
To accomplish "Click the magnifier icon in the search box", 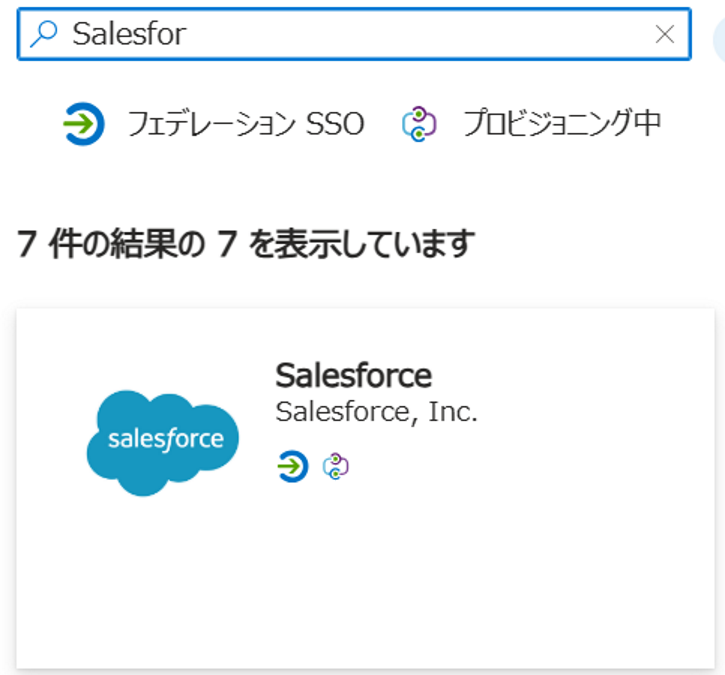I will pos(45,34).
